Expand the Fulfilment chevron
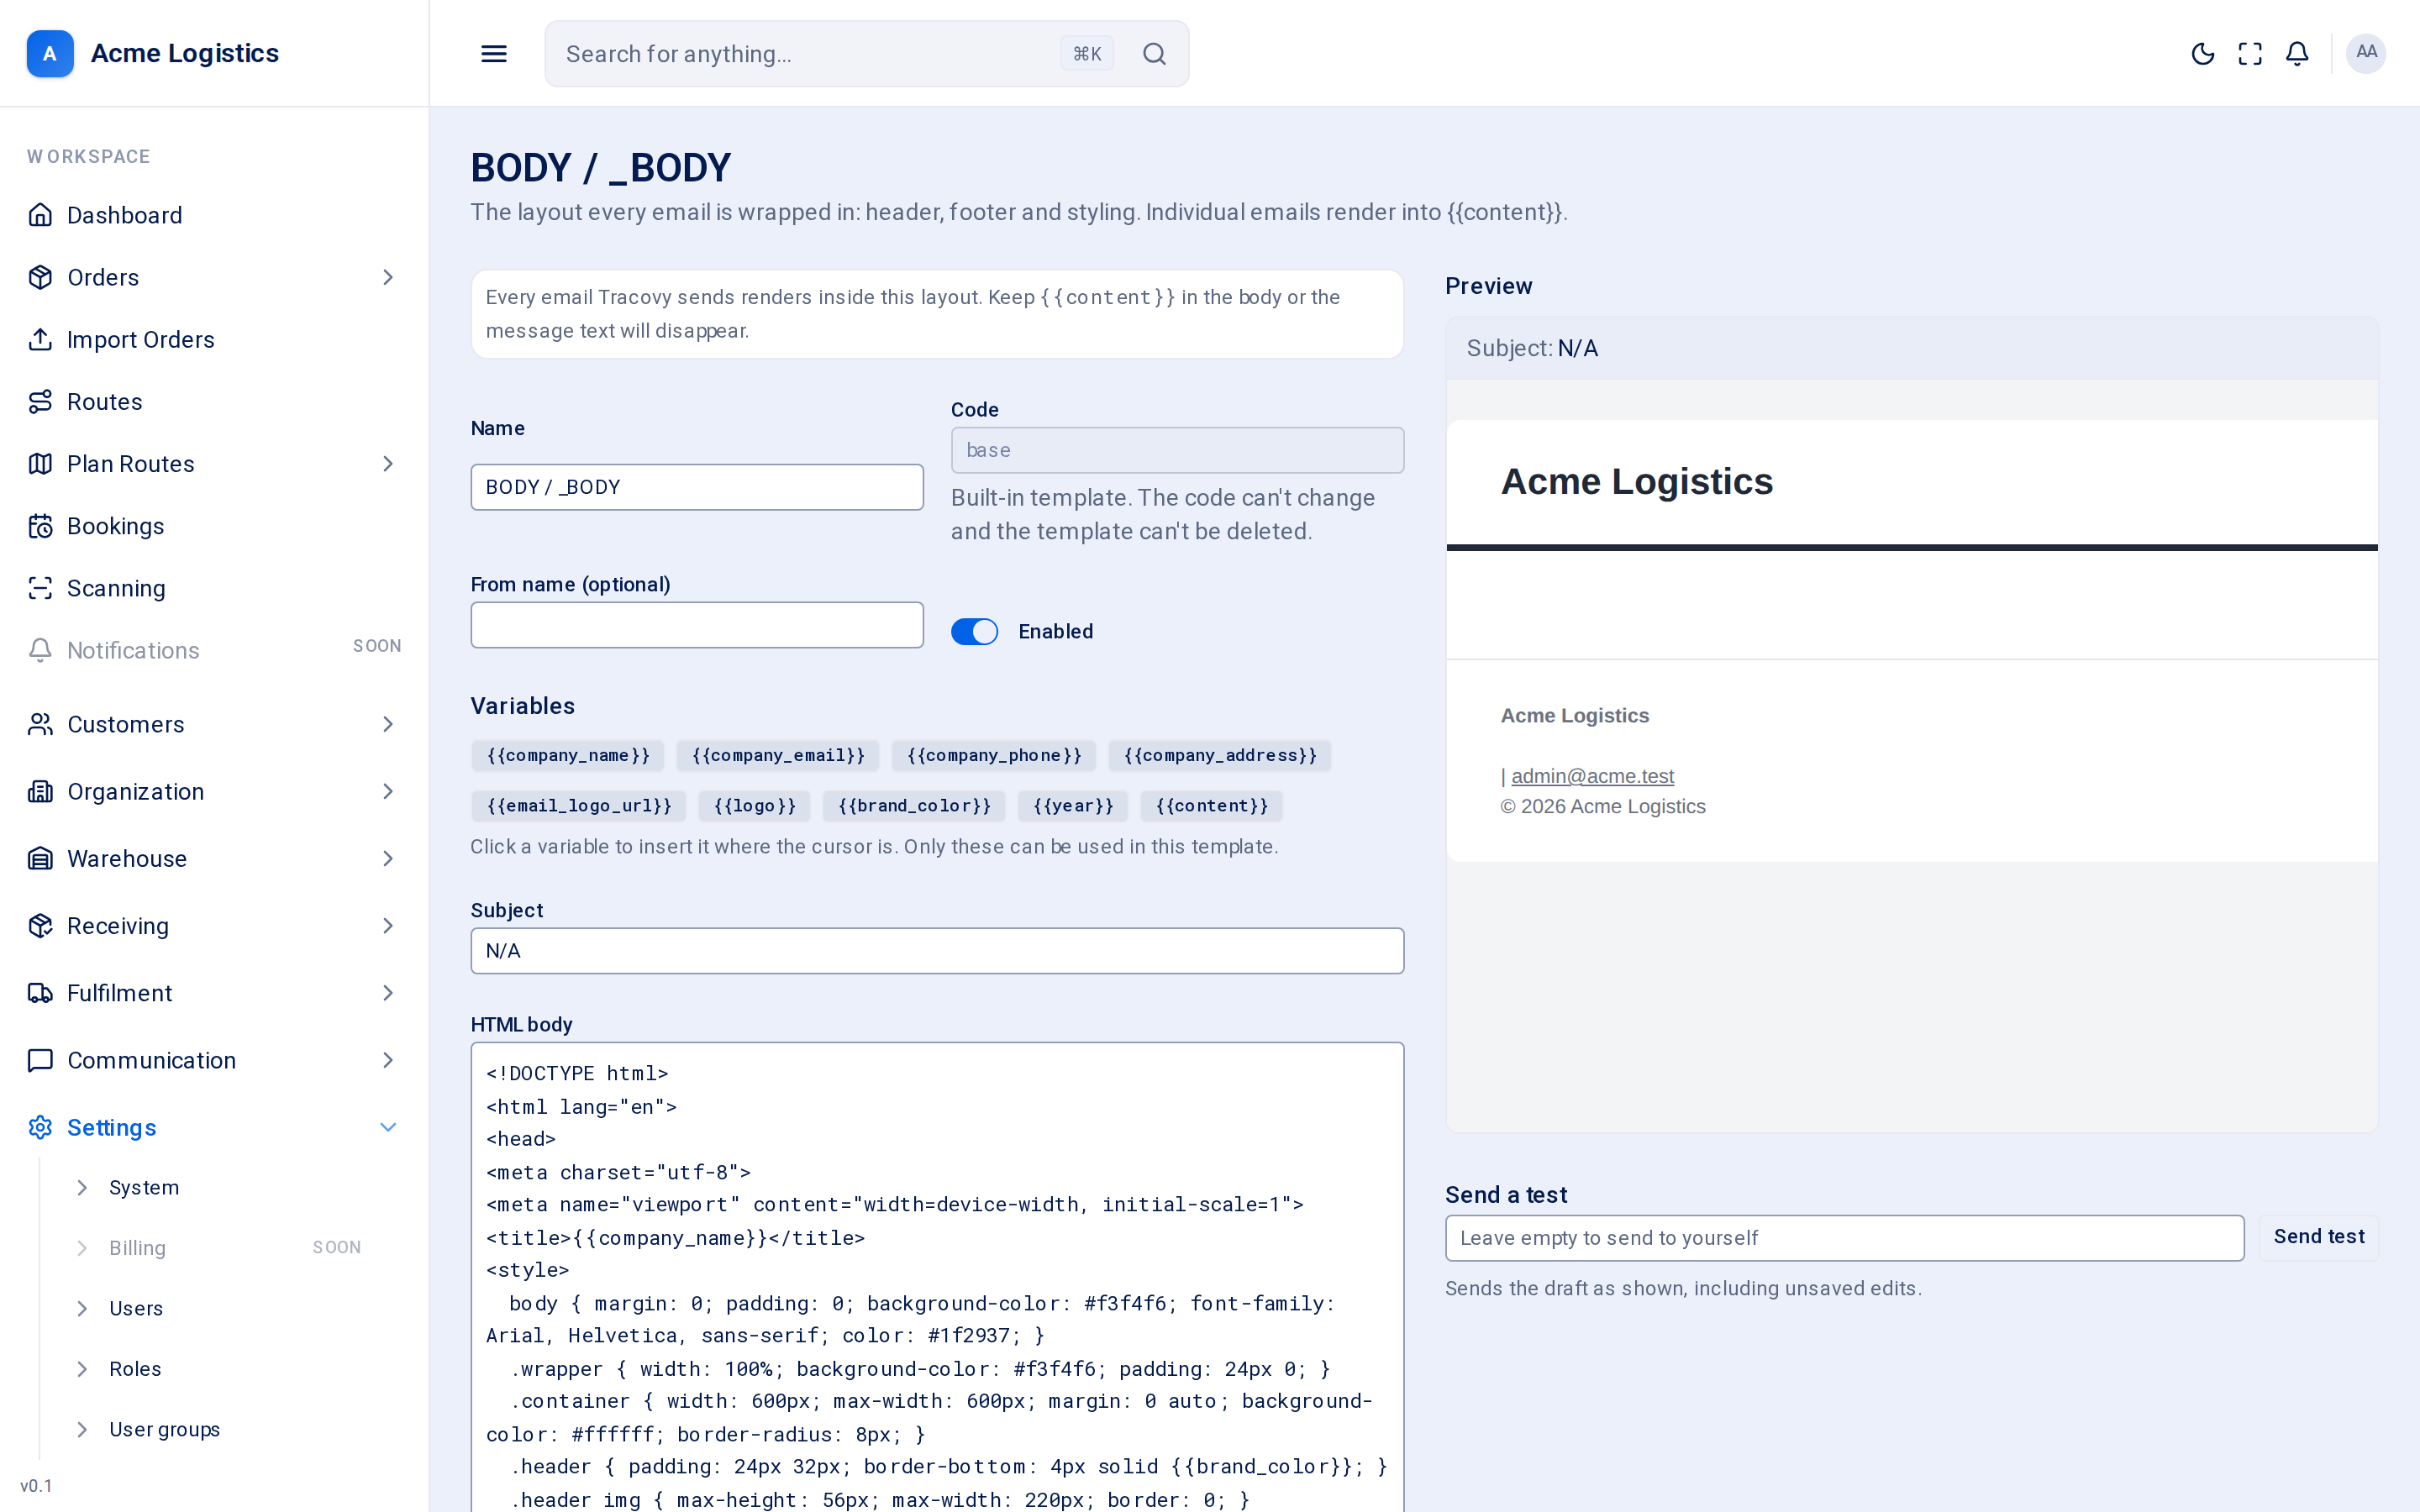 click(x=388, y=993)
